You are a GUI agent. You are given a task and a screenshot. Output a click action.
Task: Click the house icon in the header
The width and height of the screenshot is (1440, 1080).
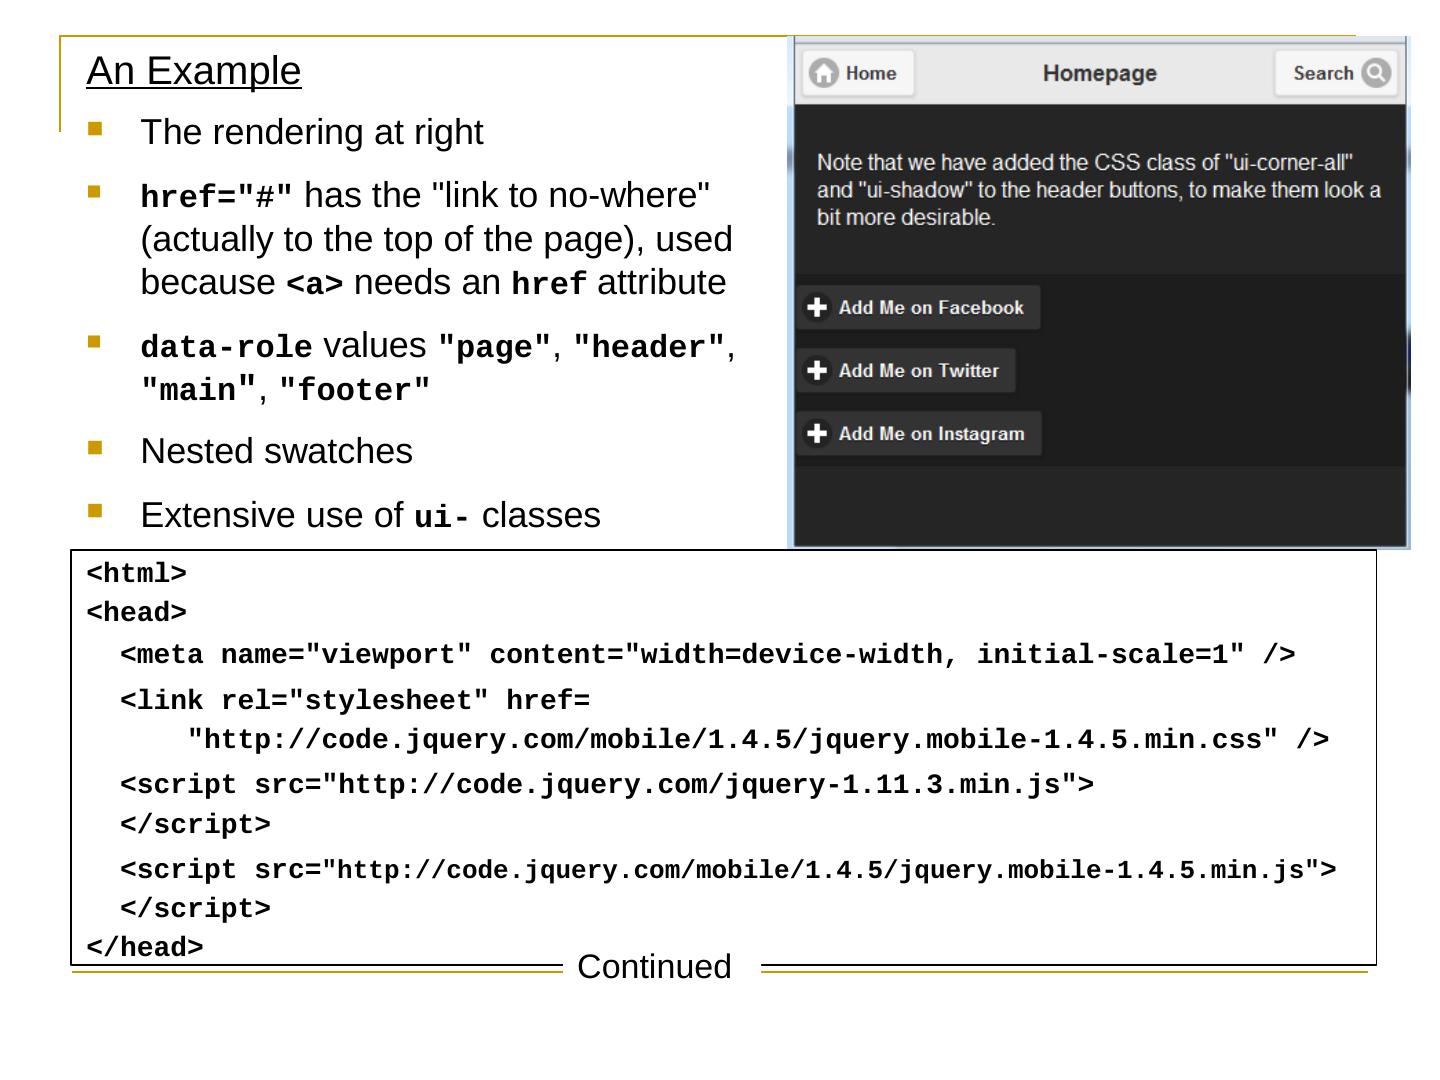click(x=823, y=73)
